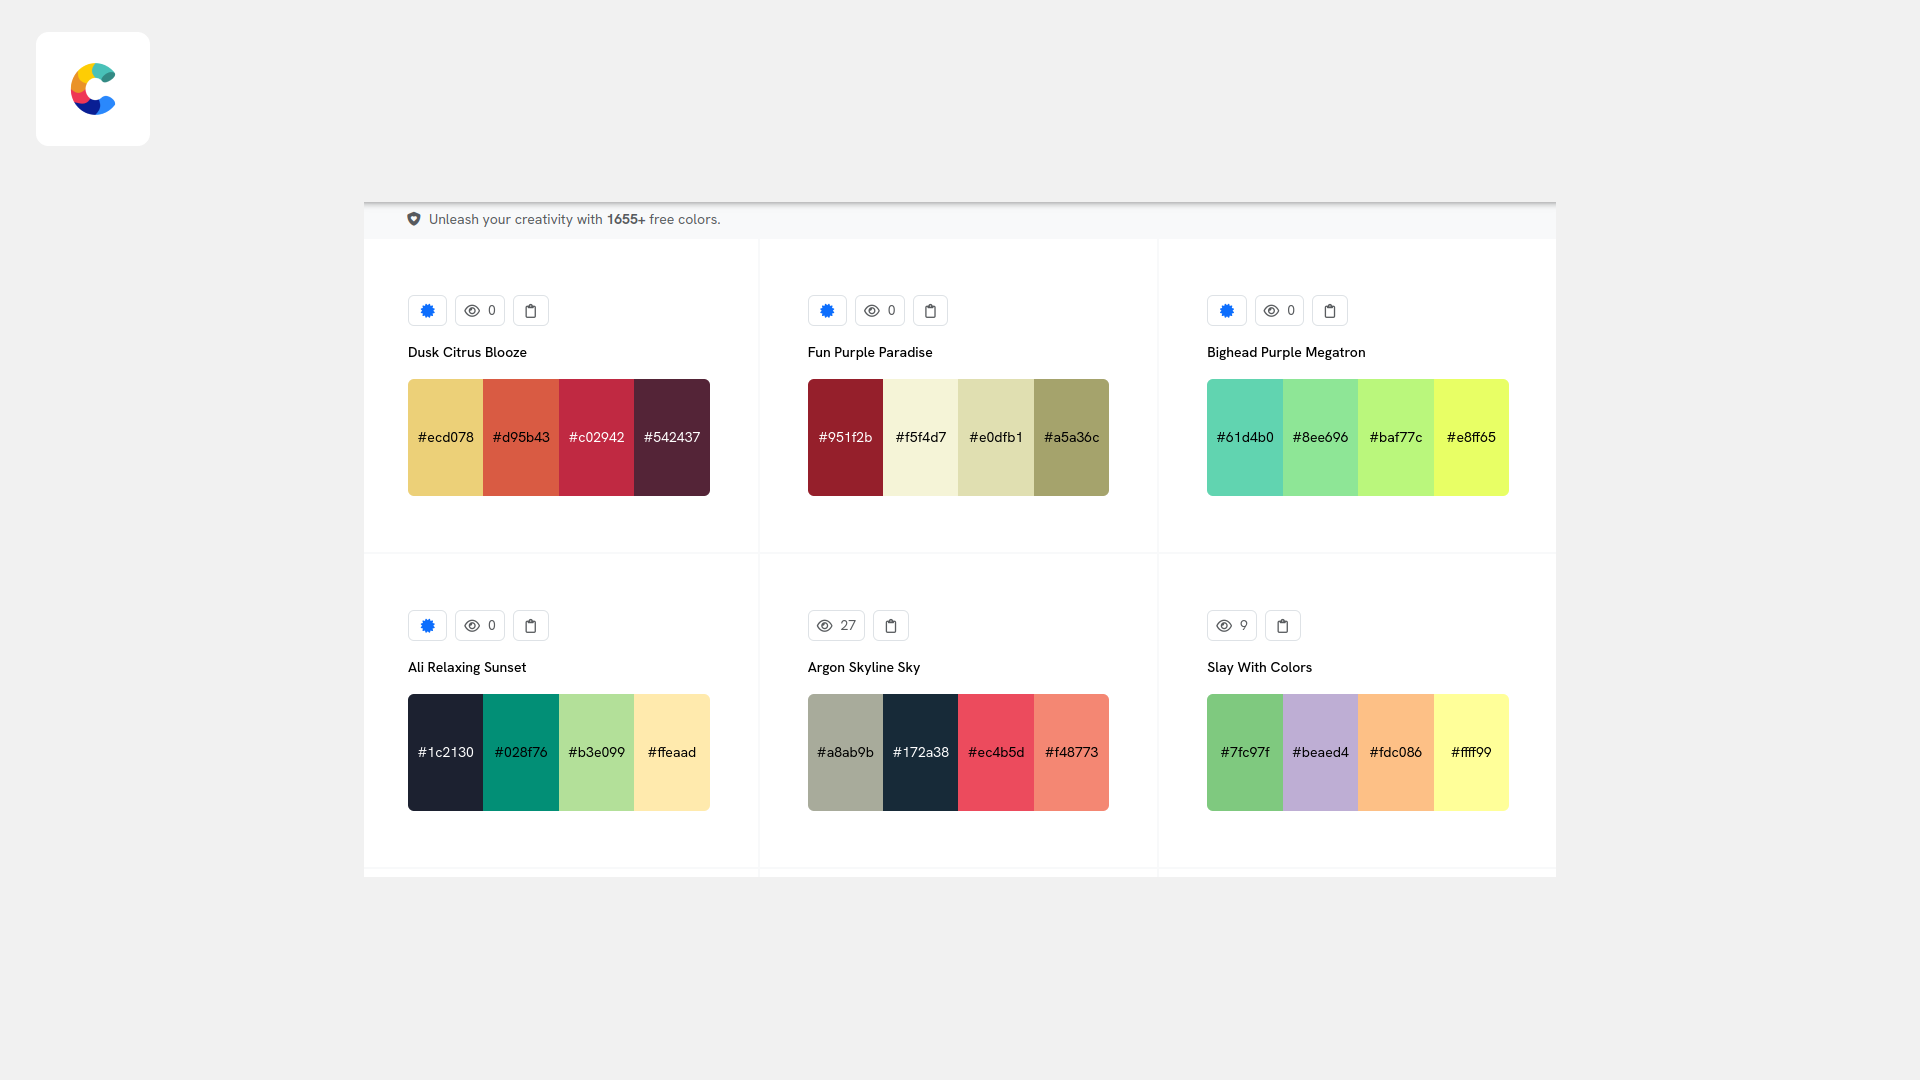1920x1080 pixels.
Task: Toggle the eye button showing 9 views
Action: [x=1232, y=626]
